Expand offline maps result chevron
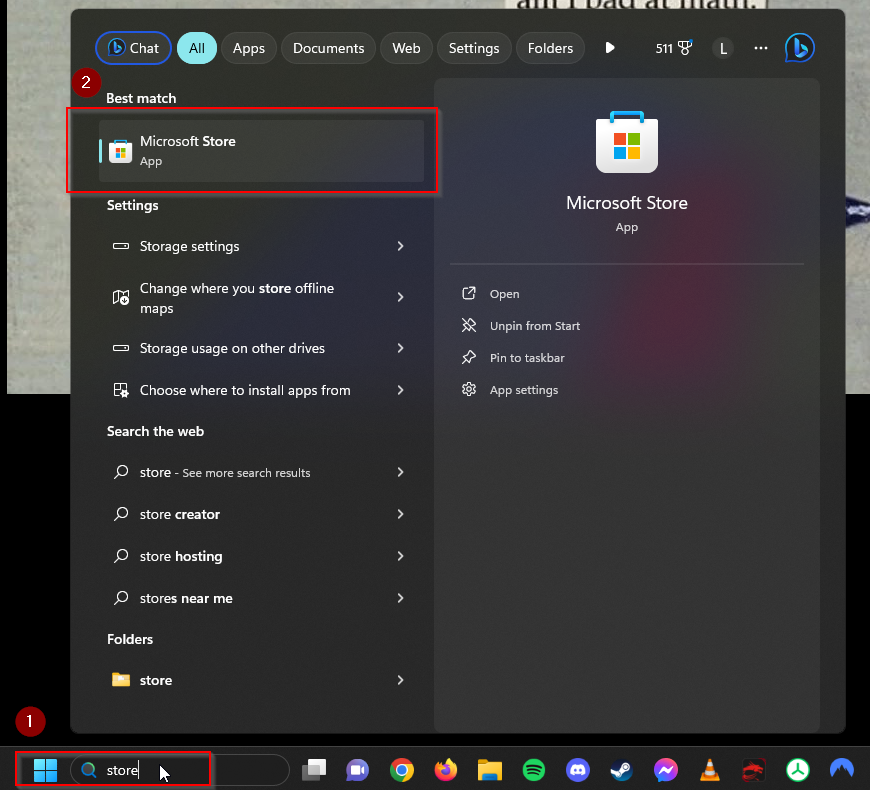870x790 pixels. [x=401, y=297]
